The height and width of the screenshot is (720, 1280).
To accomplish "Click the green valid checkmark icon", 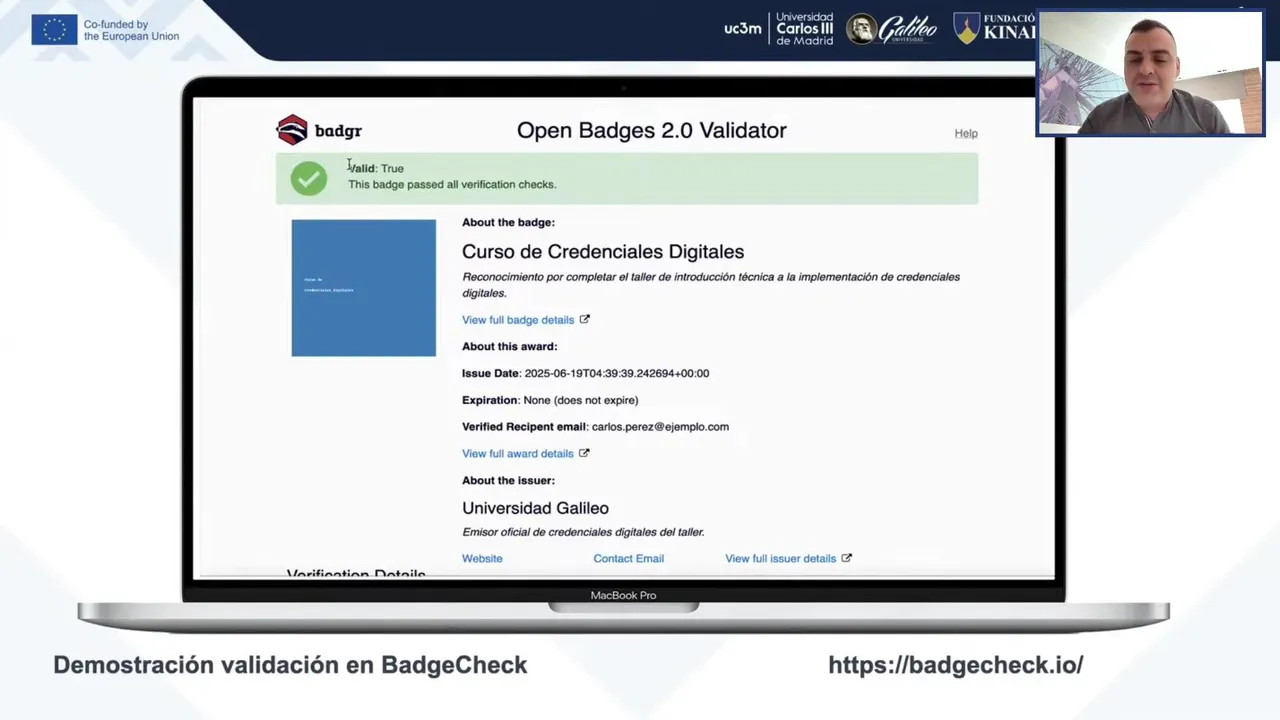I will [x=309, y=178].
